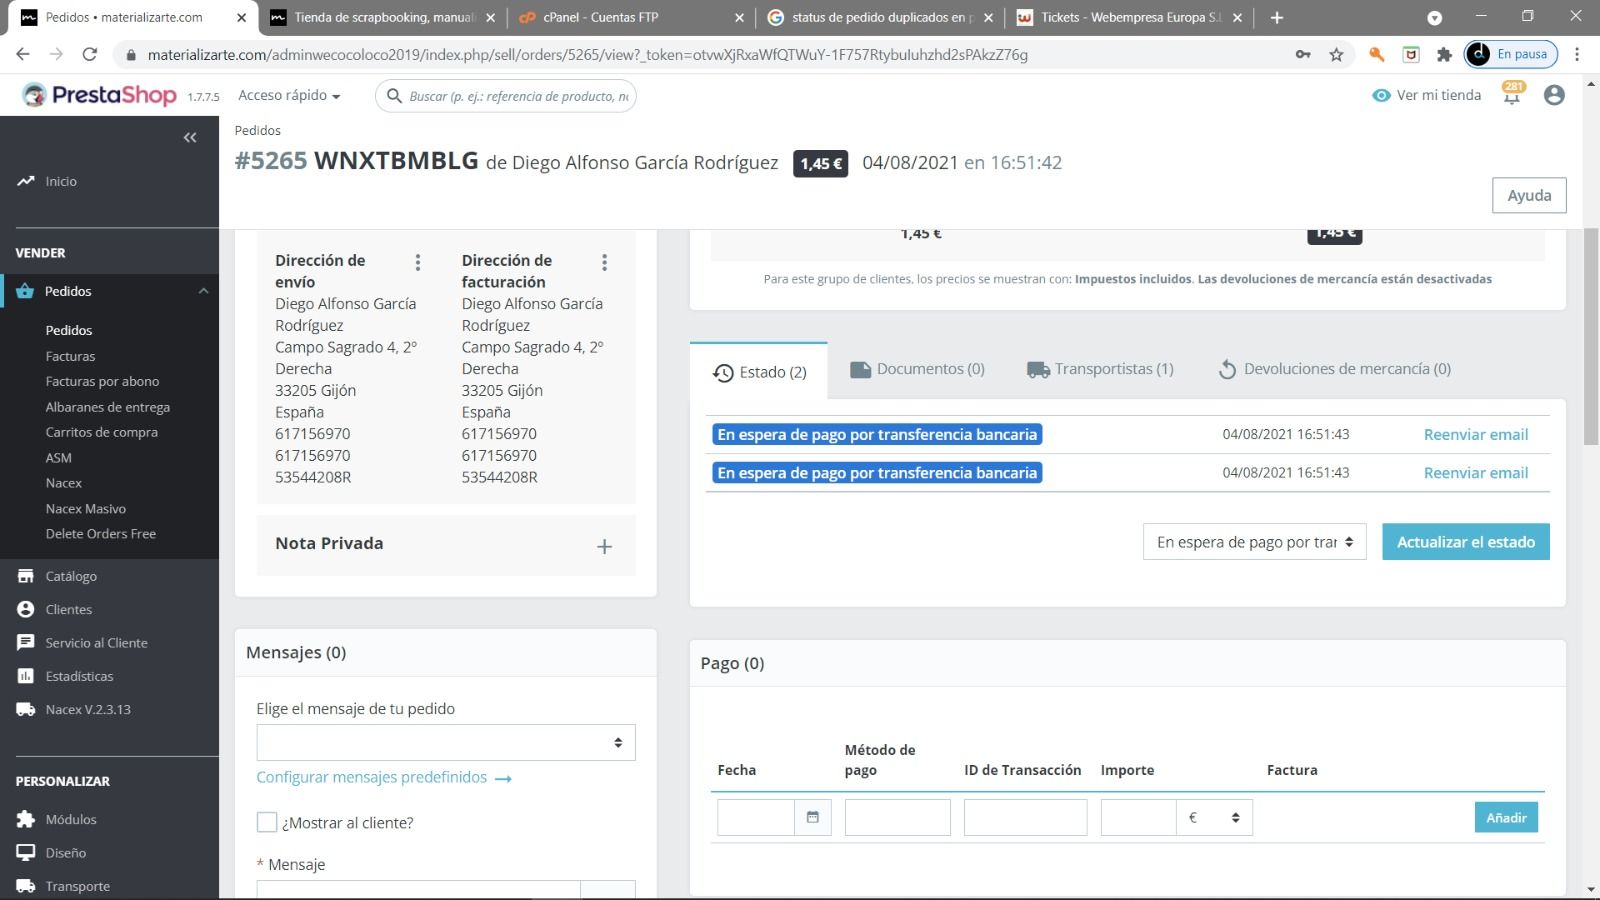Expand Nota Privada with plus icon
This screenshot has height=900, width=1600.
pos(604,546)
